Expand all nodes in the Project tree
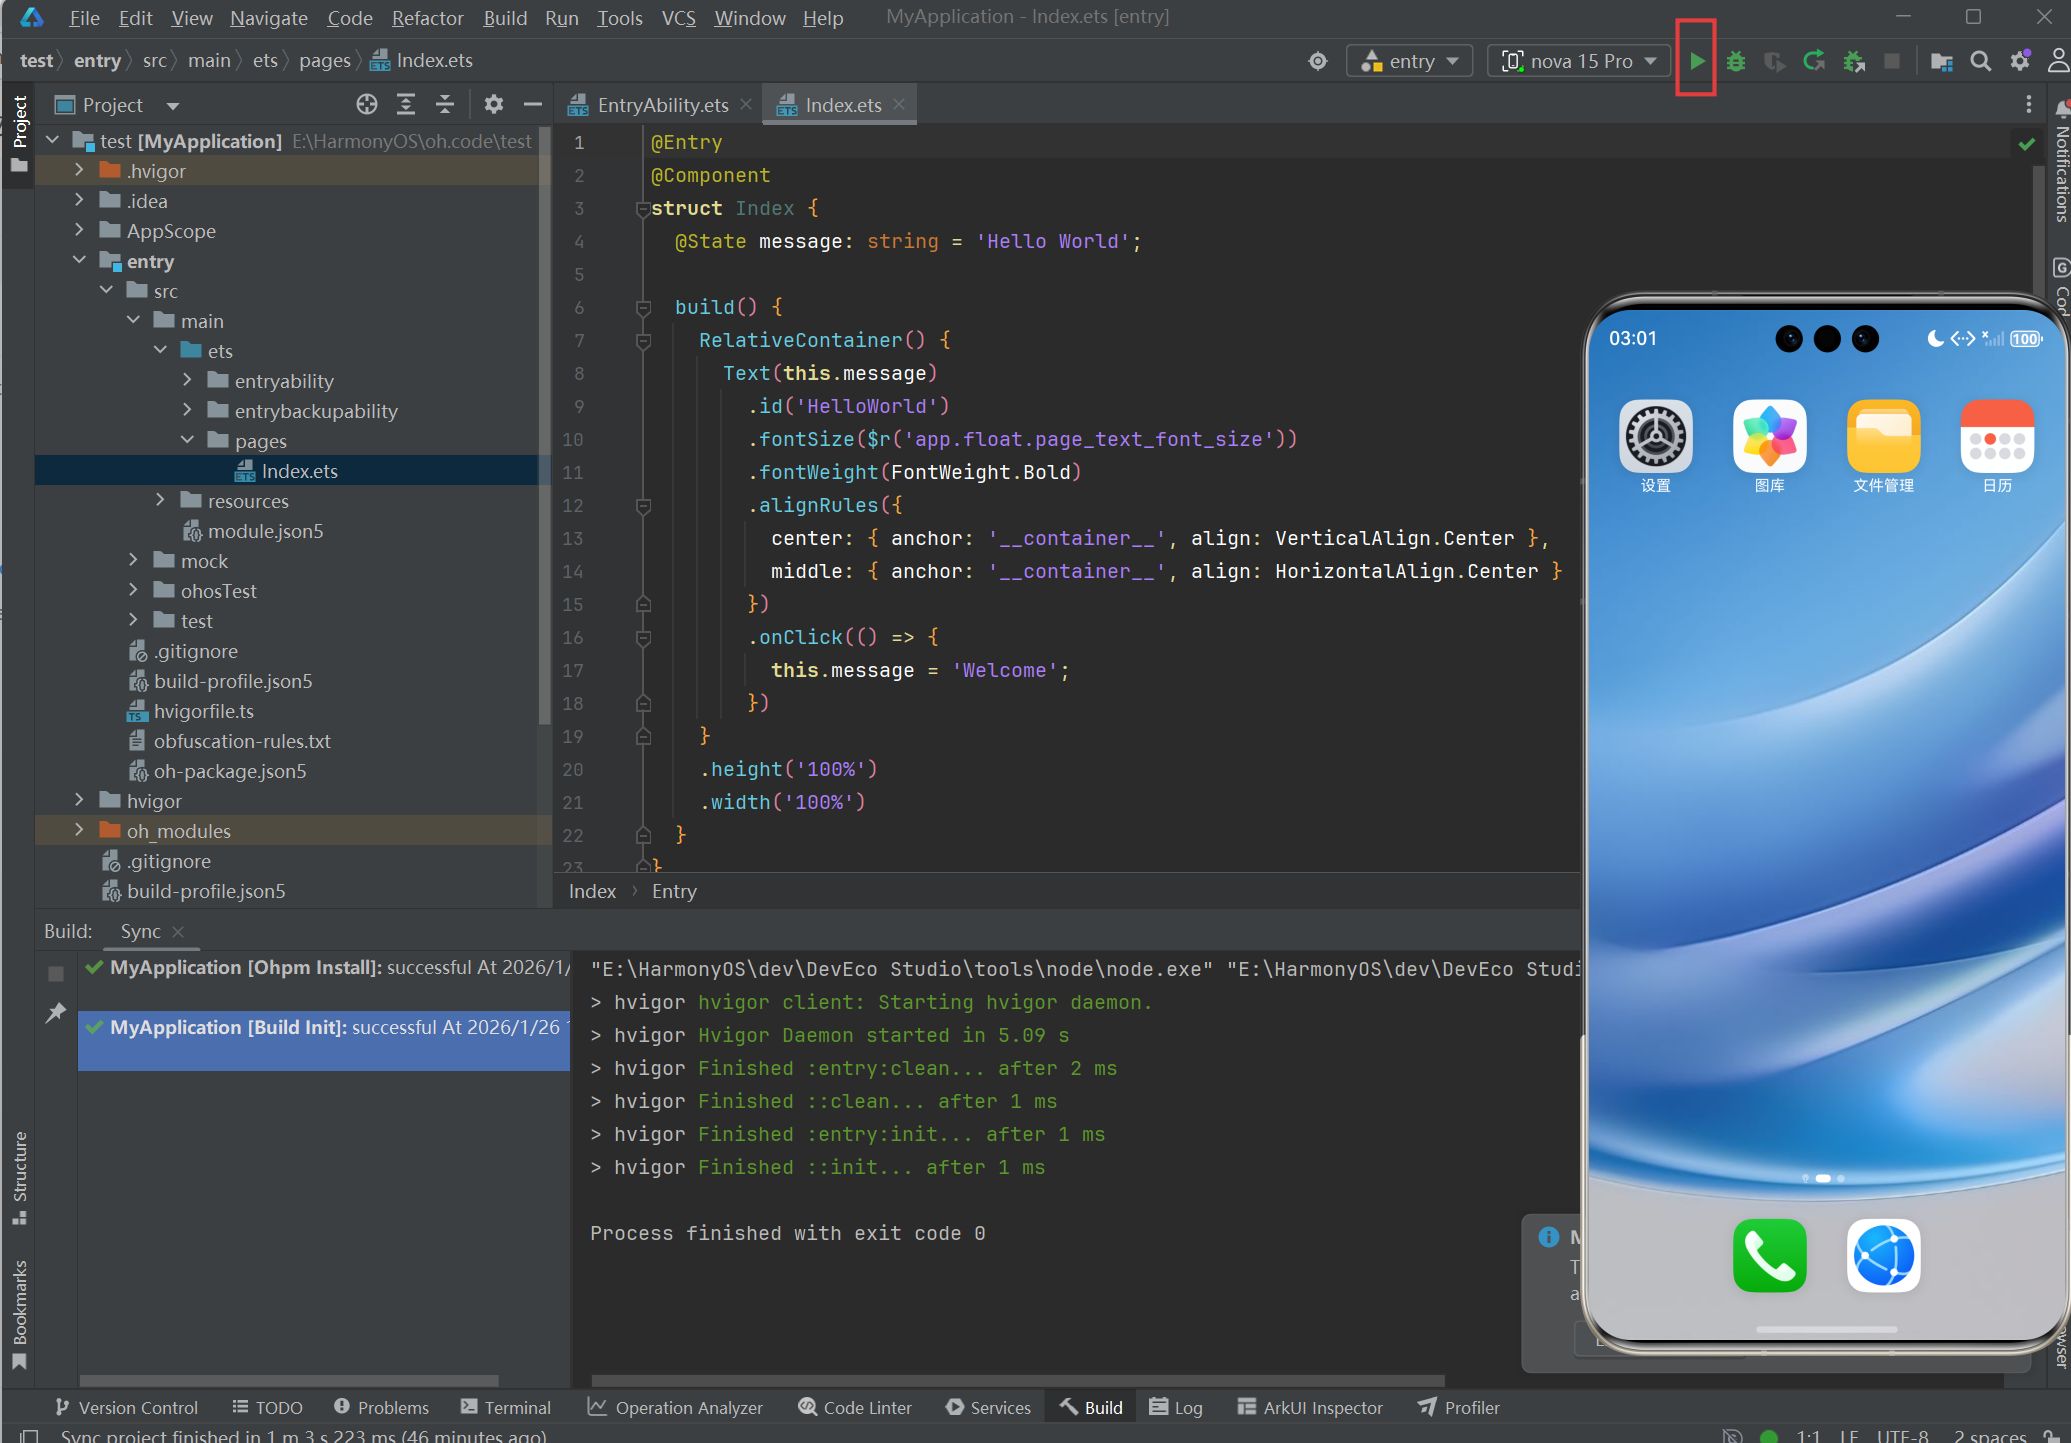The height and width of the screenshot is (1443, 2071). tap(406, 105)
